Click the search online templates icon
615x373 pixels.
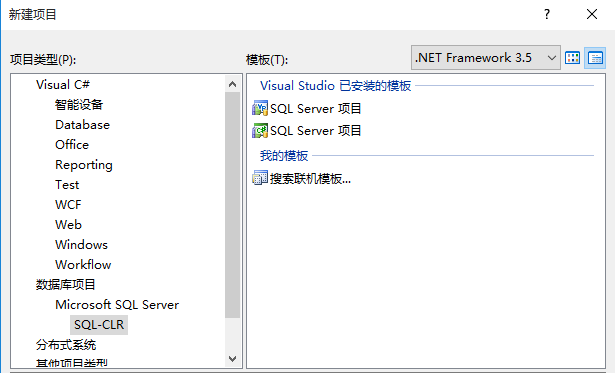click(260, 178)
